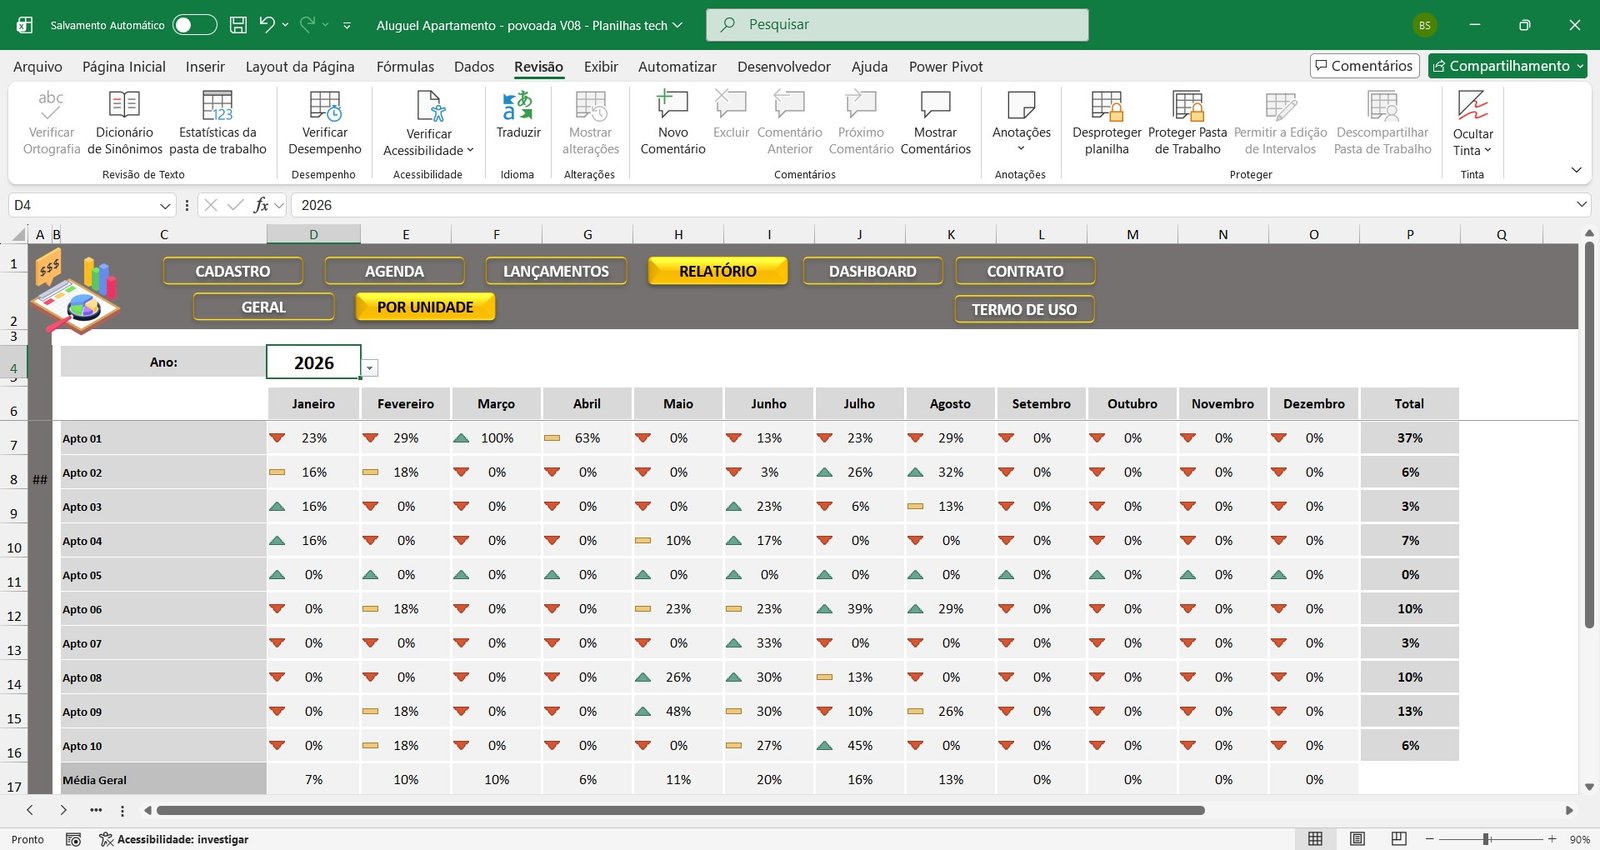Switch to the Power Pivot tab
1600x850 pixels.
tap(946, 66)
